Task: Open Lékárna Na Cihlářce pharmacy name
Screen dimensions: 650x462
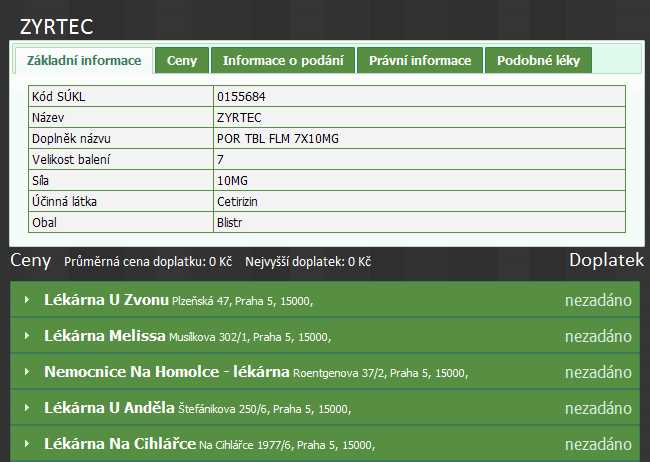Action: [x=120, y=444]
